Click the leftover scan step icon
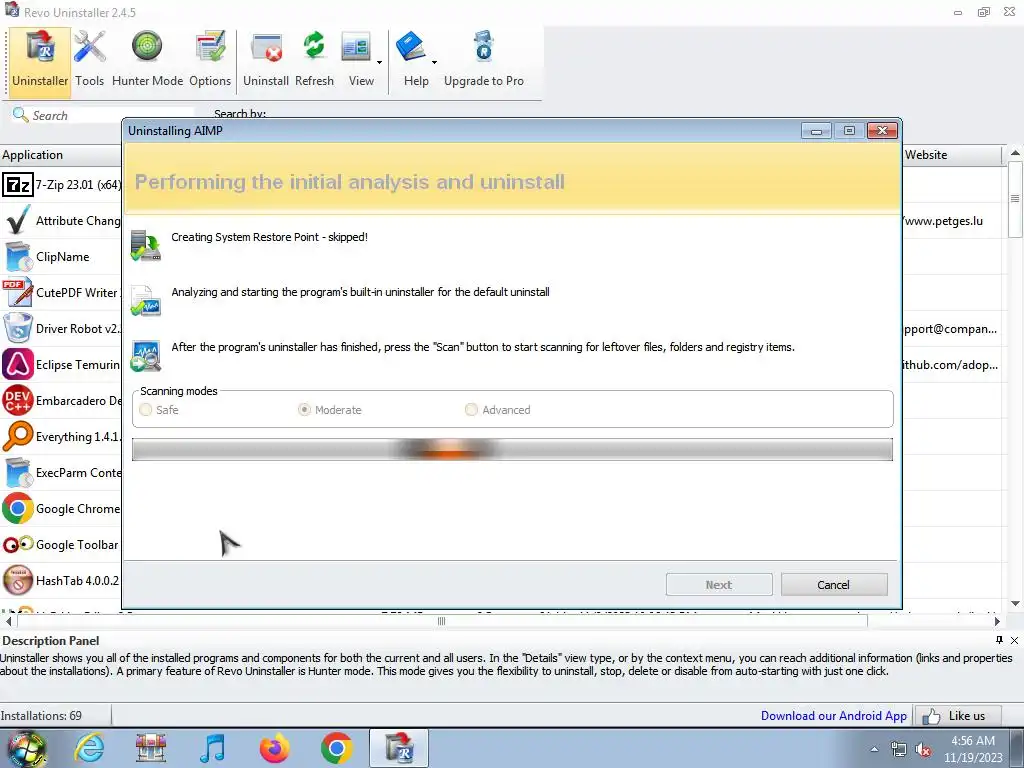 pyautogui.click(x=145, y=355)
